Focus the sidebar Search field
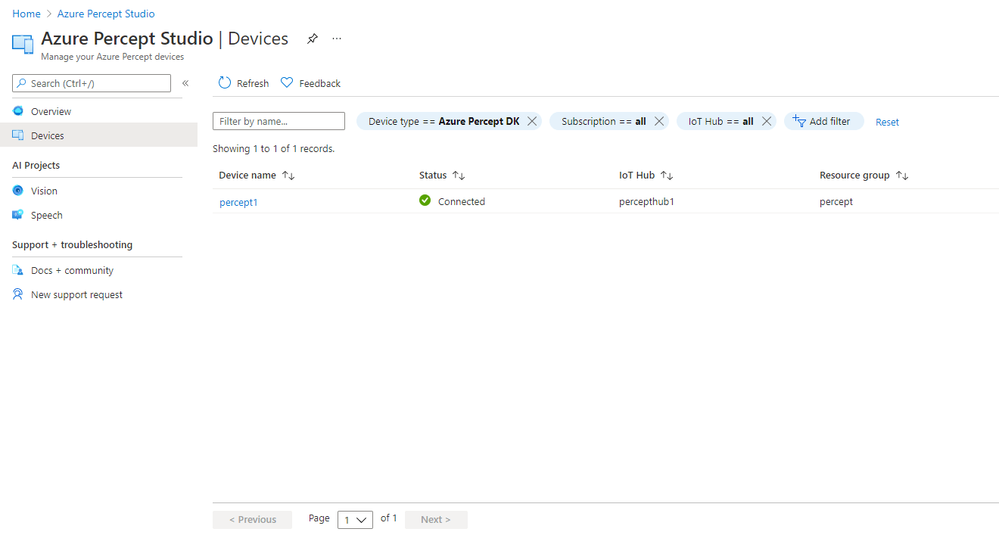 pos(91,83)
